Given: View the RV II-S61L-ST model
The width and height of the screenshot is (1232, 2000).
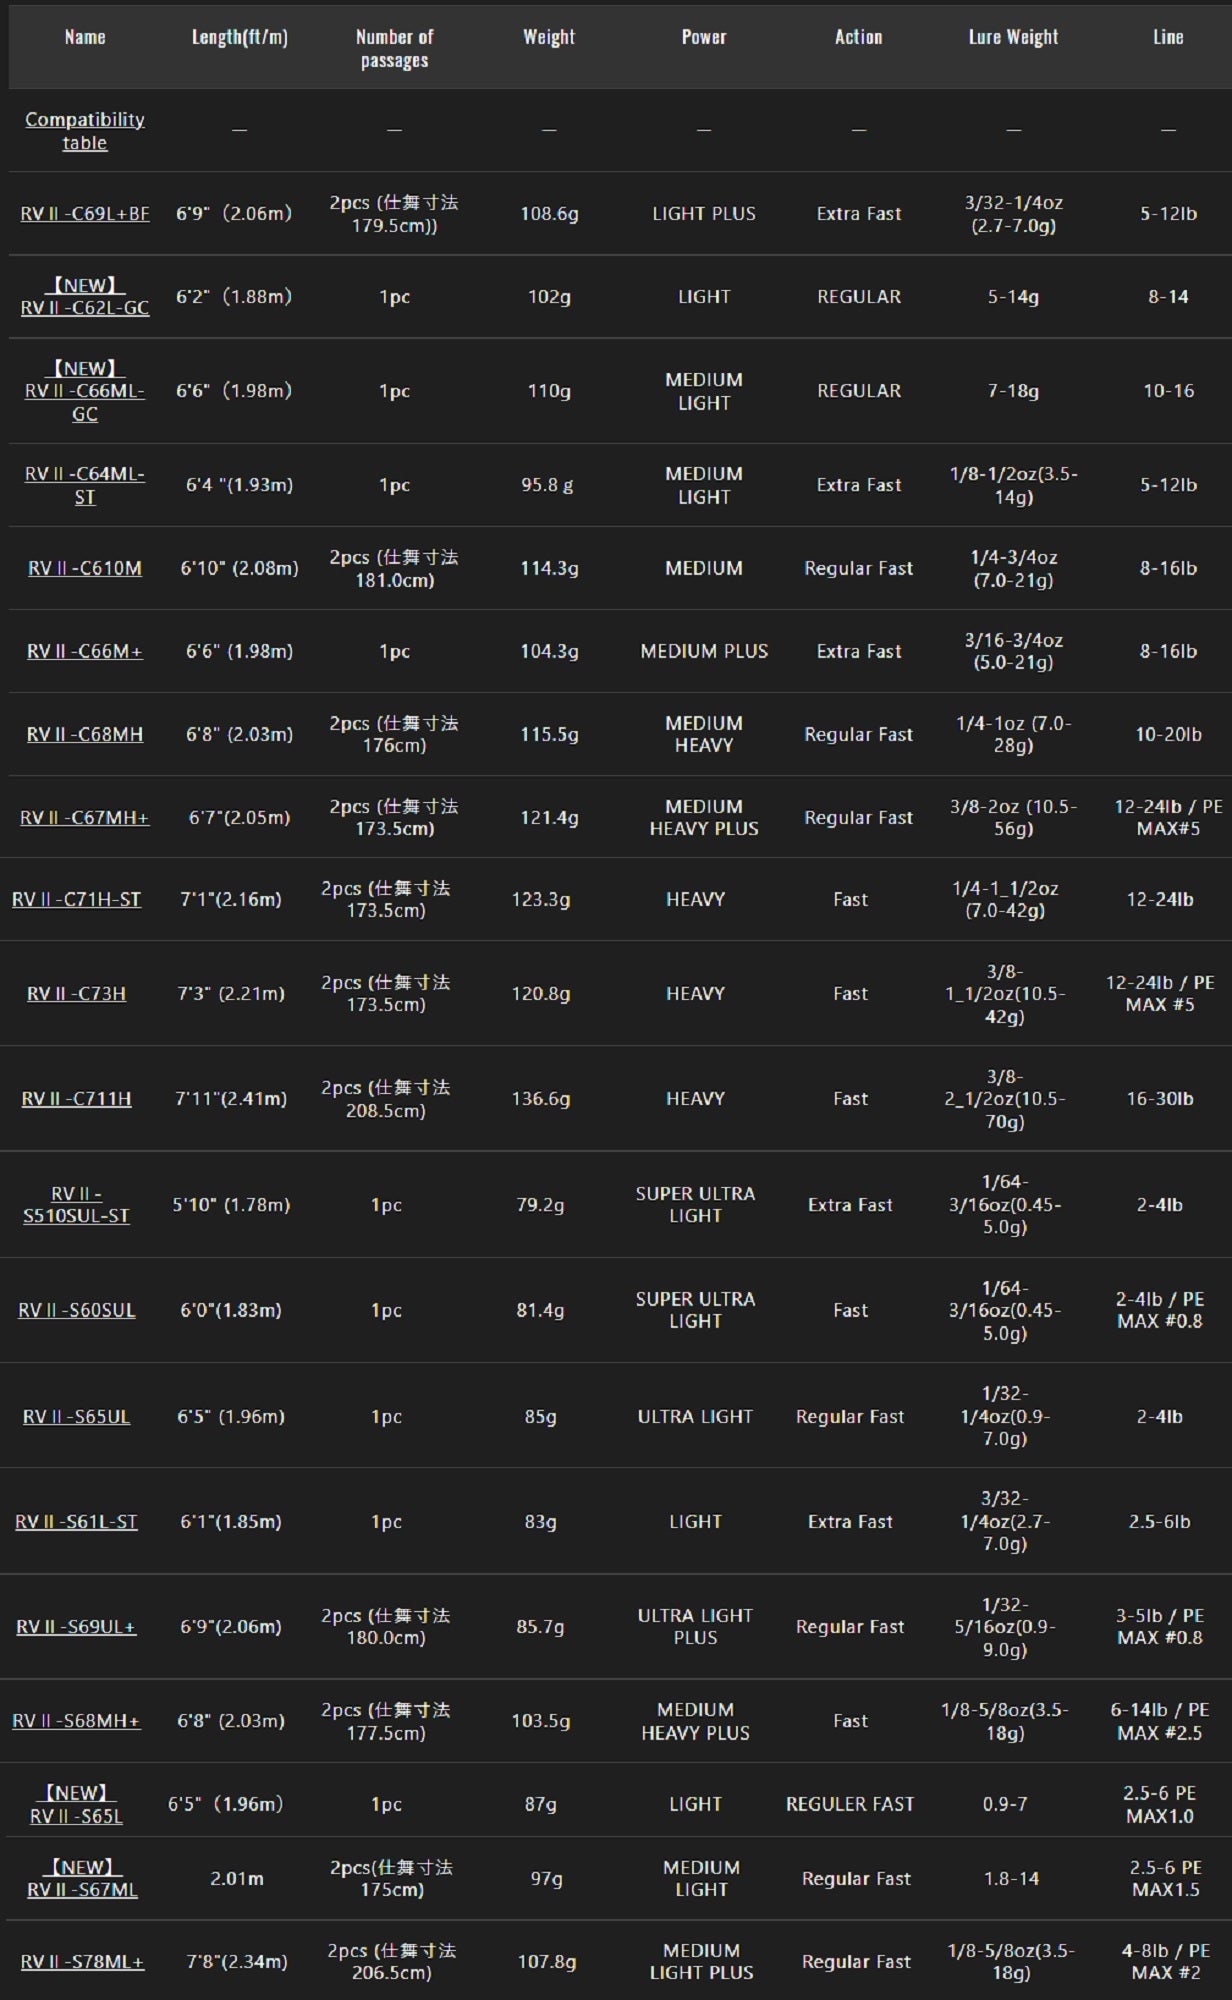Looking at the screenshot, I should click(x=76, y=1521).
